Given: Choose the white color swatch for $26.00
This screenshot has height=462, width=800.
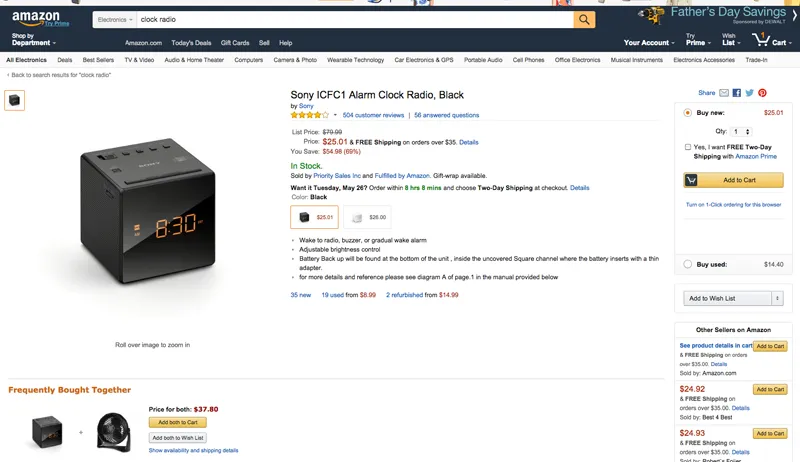Looking at the screenshot, I should tap(367, 217).
